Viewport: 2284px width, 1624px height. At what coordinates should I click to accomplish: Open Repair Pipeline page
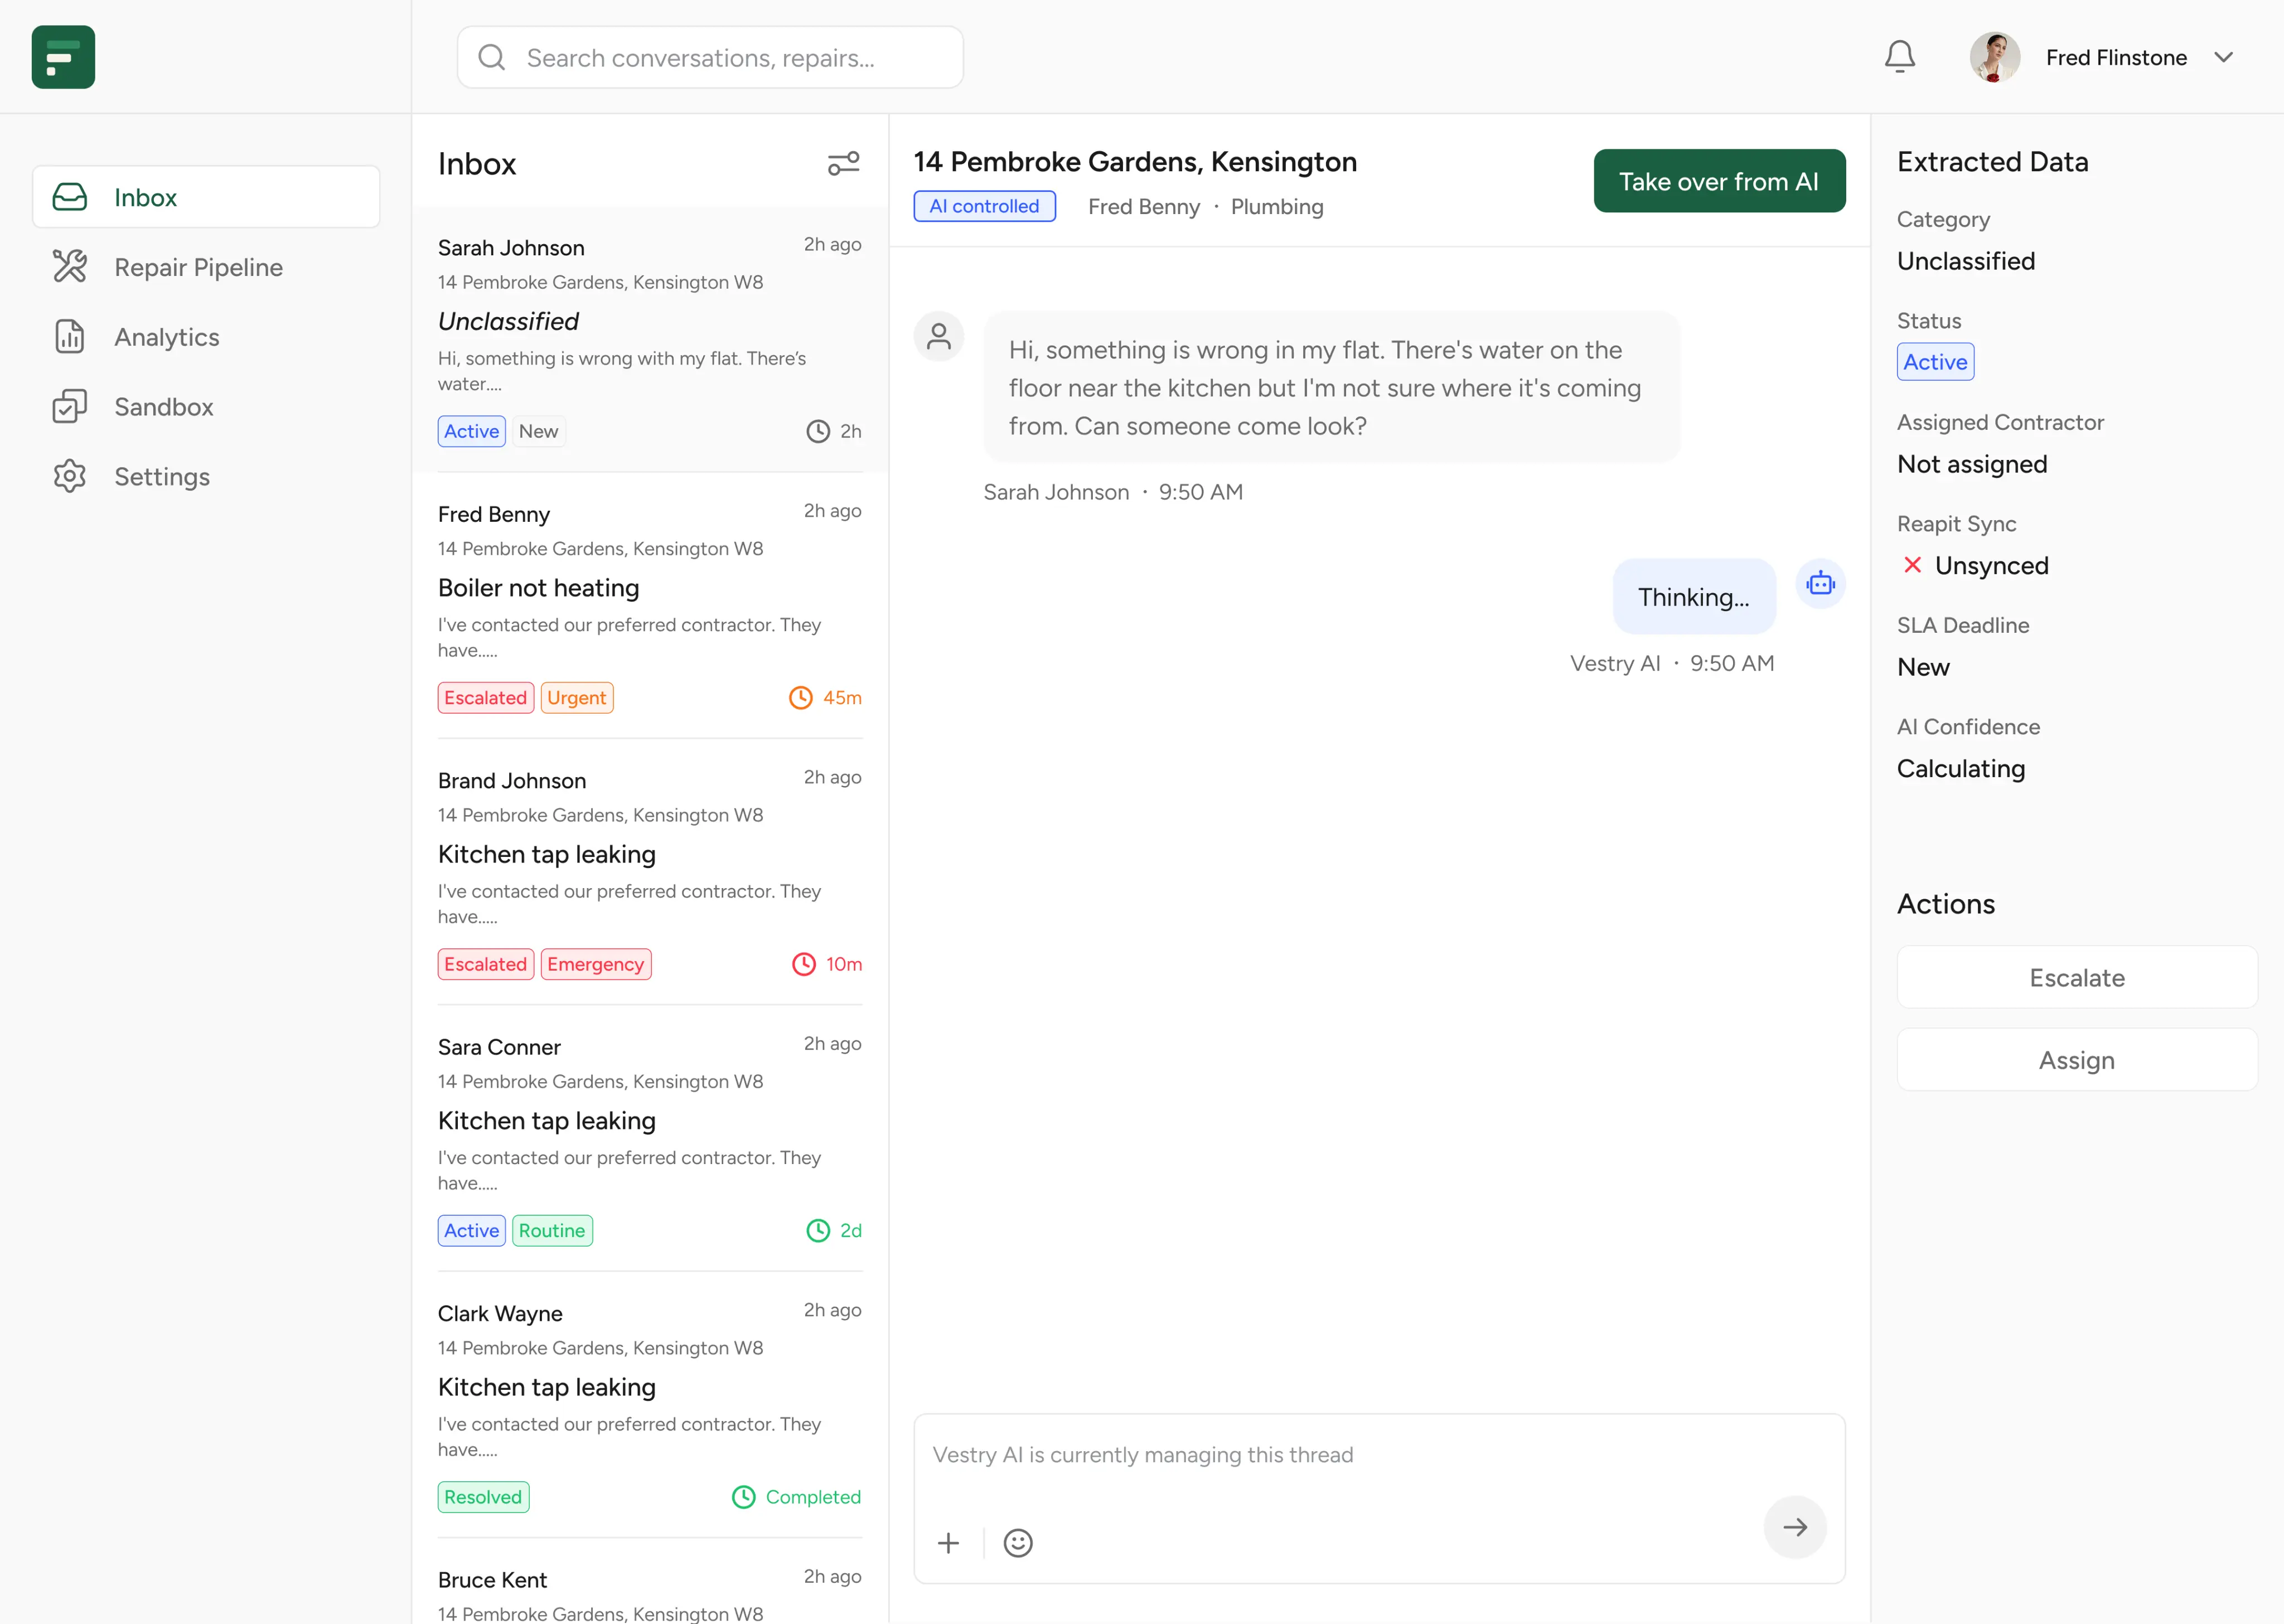pyautogui.click(x=206, y=267)
